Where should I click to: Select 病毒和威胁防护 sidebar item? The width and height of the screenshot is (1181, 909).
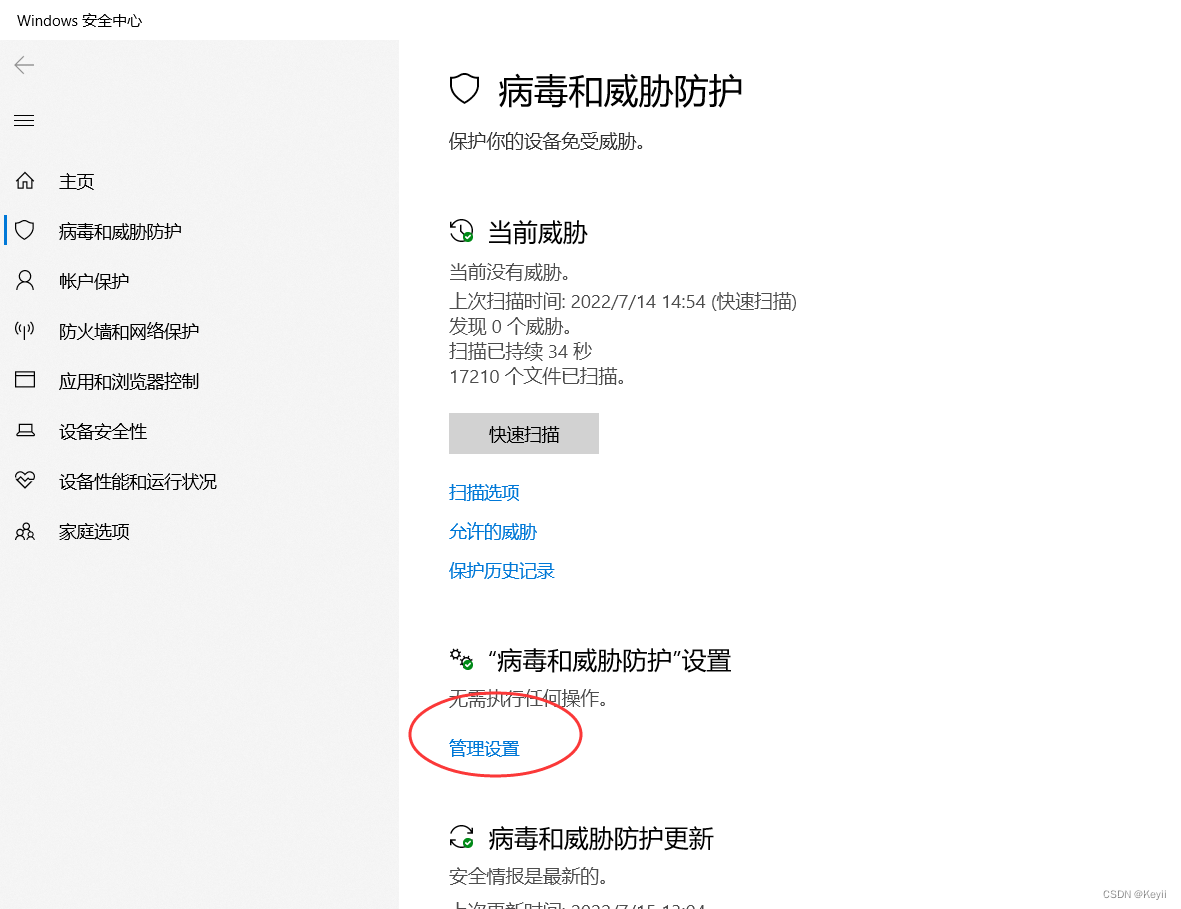pyautogui.click(x=121, y=231)
